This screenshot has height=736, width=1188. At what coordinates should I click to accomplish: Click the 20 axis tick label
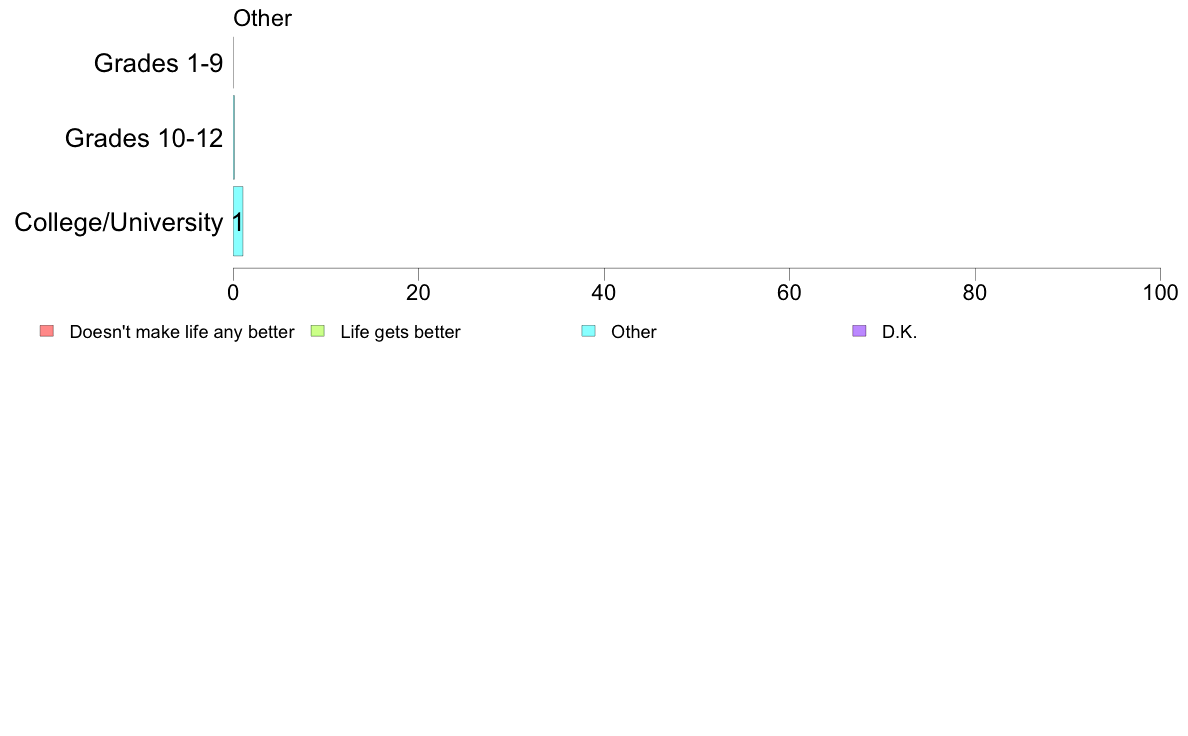pos(418,293)
